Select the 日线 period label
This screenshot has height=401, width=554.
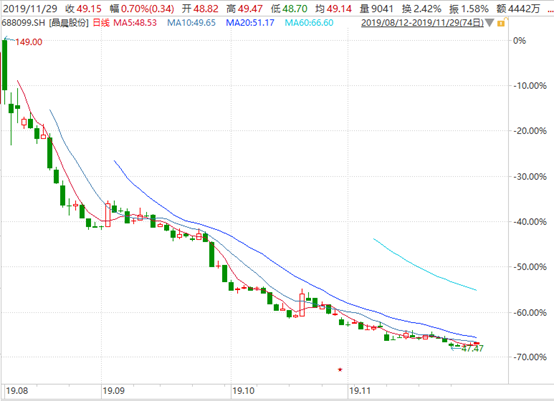pos(101,23)
